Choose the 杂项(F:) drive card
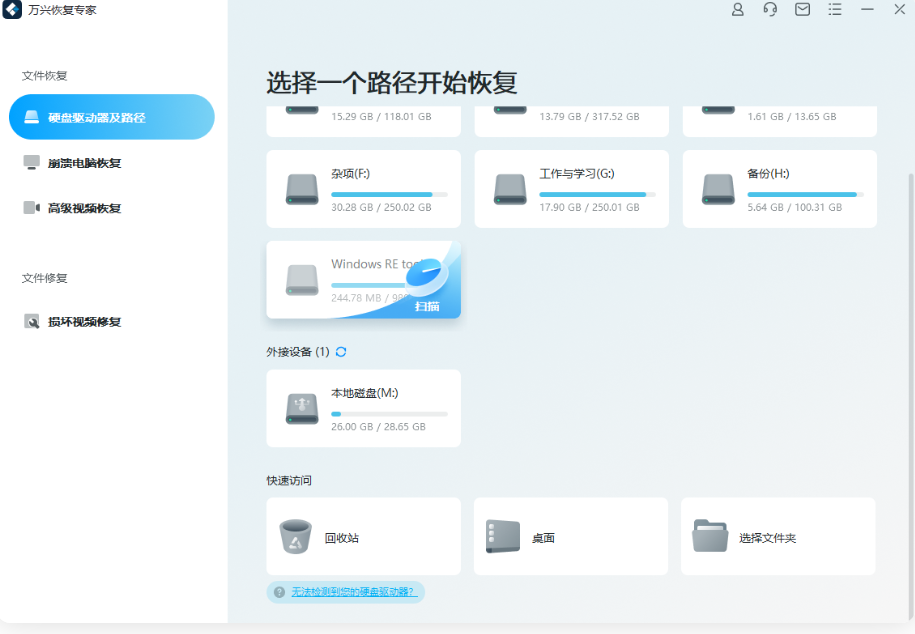915x634 pixels. click(x=363, y=189)
